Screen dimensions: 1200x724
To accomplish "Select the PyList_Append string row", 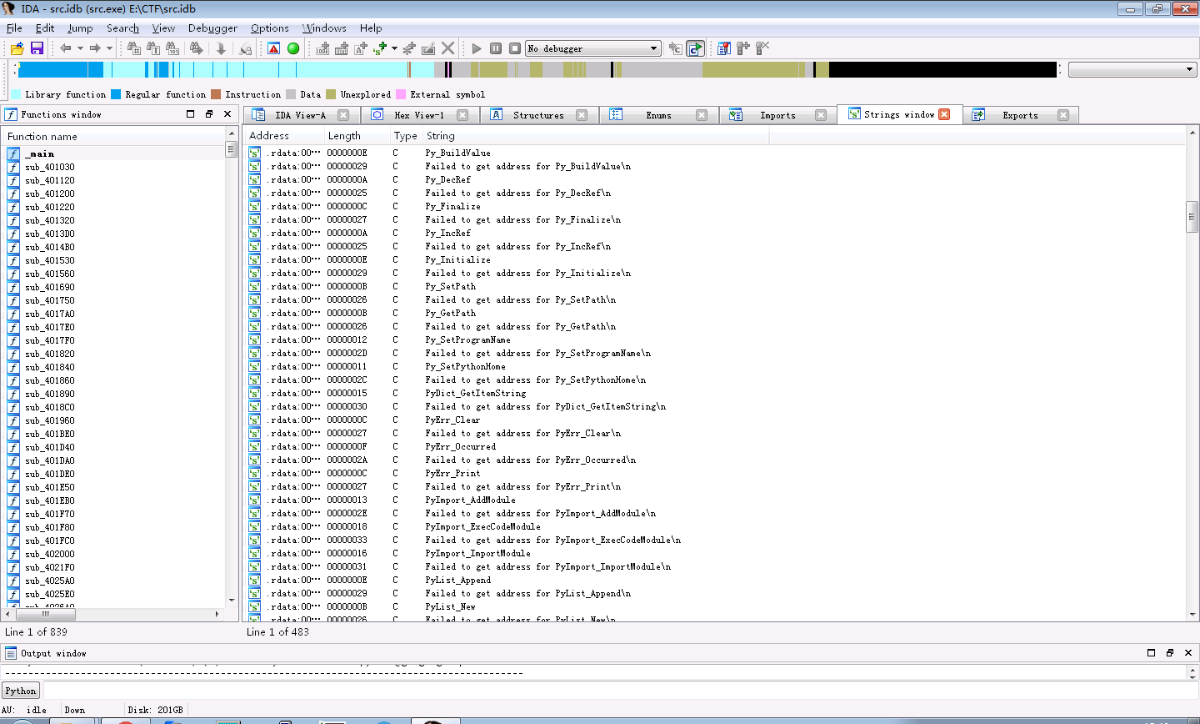I will click(716, 580).
